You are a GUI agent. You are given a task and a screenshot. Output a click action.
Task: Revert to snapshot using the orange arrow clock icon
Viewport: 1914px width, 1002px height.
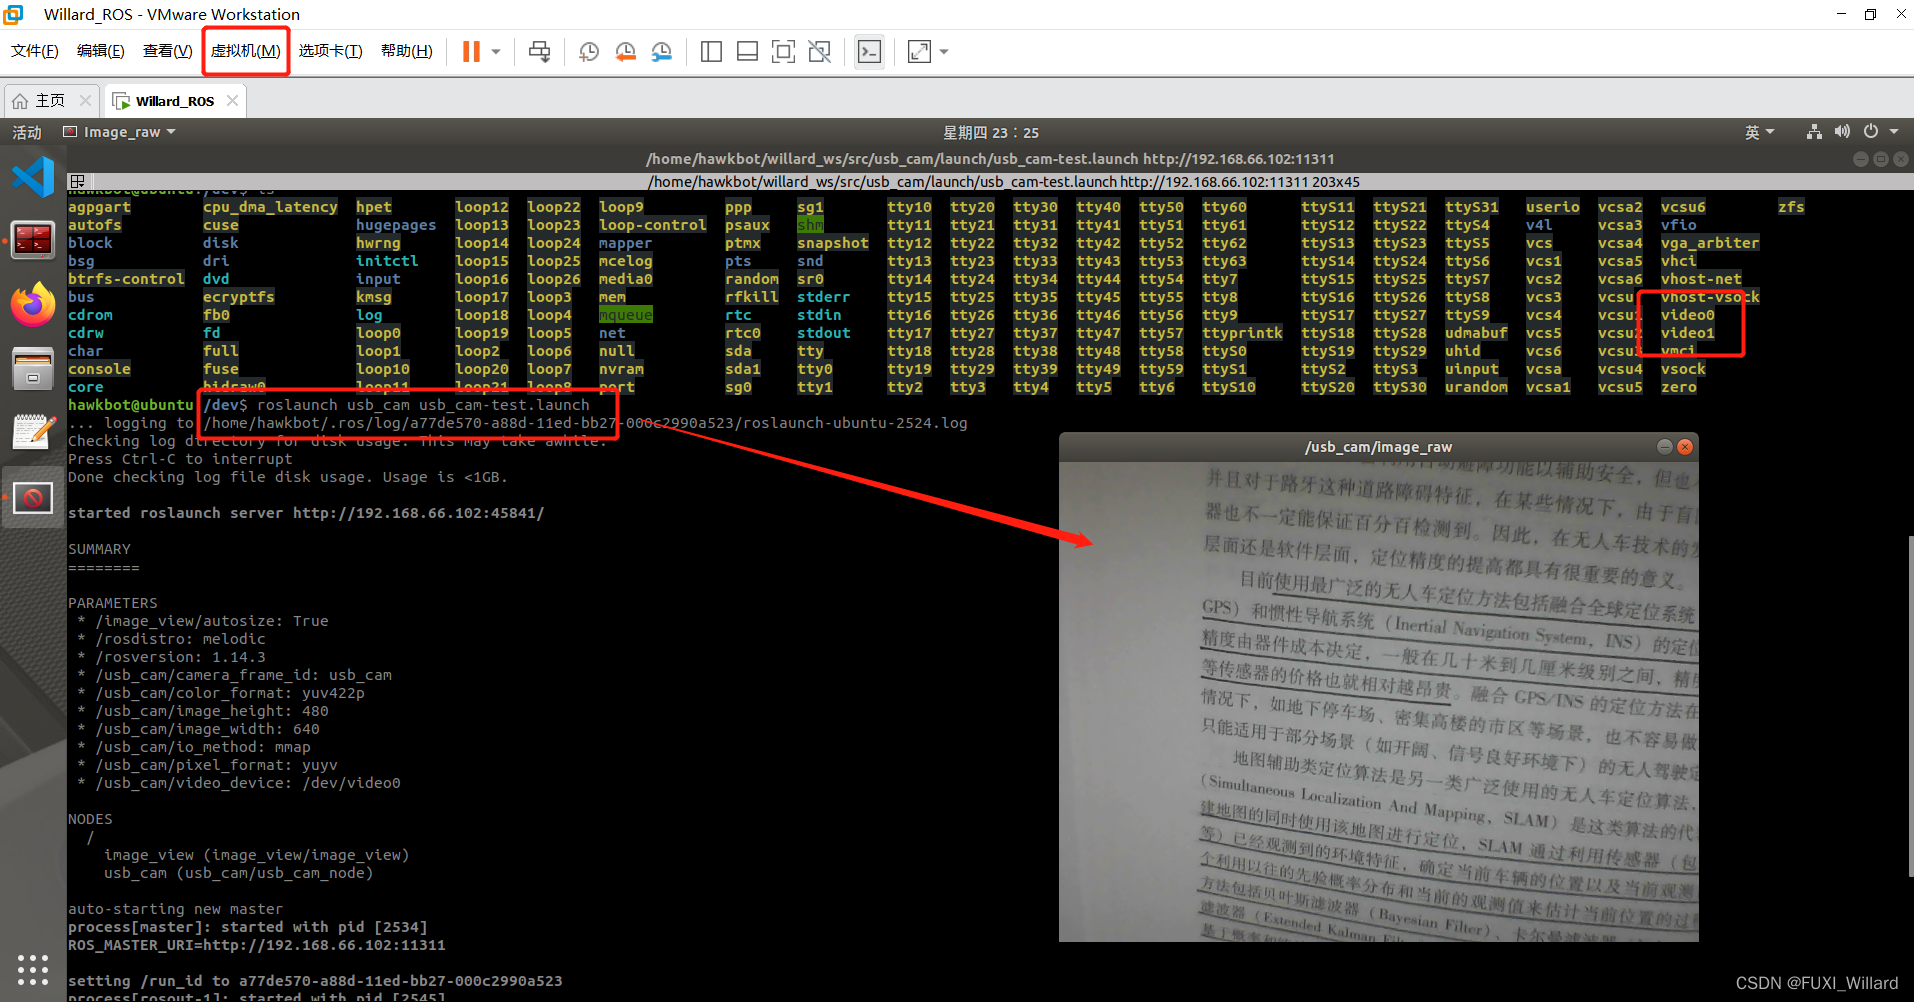click(x=625, y=51)
